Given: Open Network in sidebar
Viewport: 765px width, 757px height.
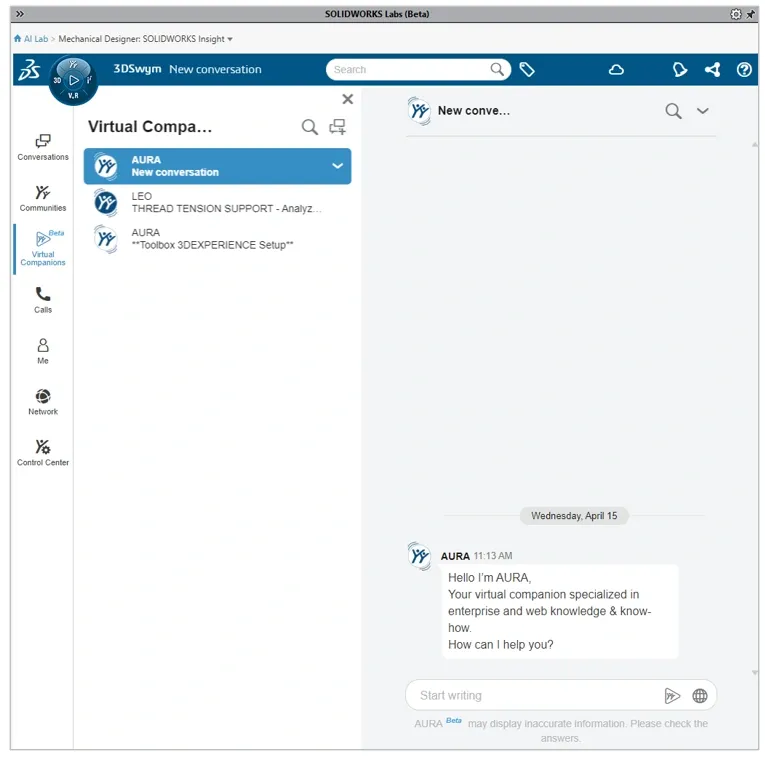Looking at the screenshot, I should pos(43,402).
